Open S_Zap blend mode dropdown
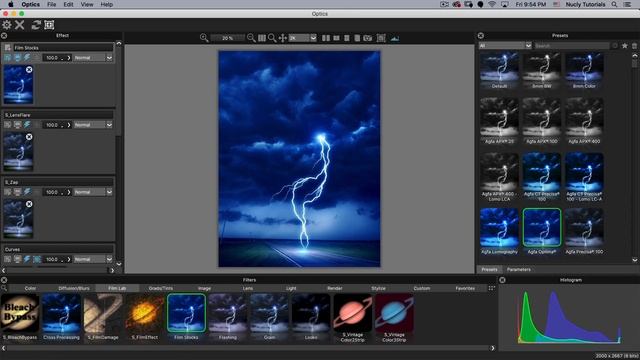This screenshot has width=640, height=360. point(93,192)
